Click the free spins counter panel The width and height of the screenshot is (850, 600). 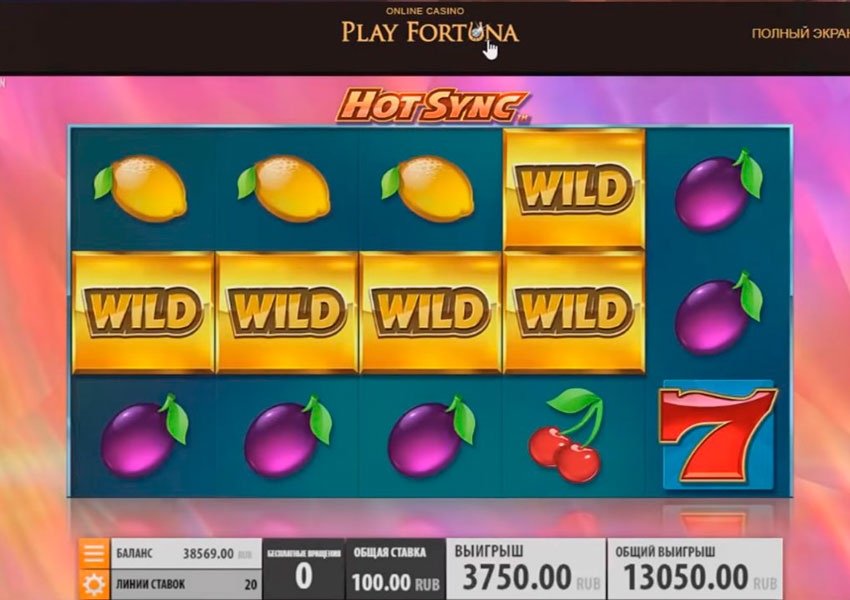click(x=304, y=569)
